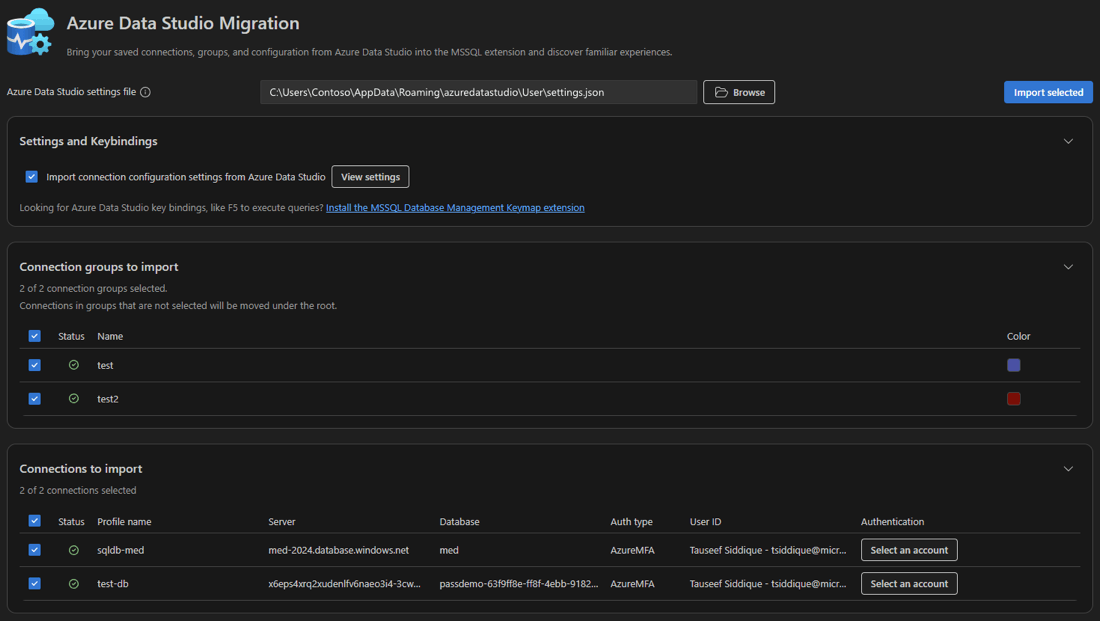Click the info icon beside settings file label

(x=145, y=92)
